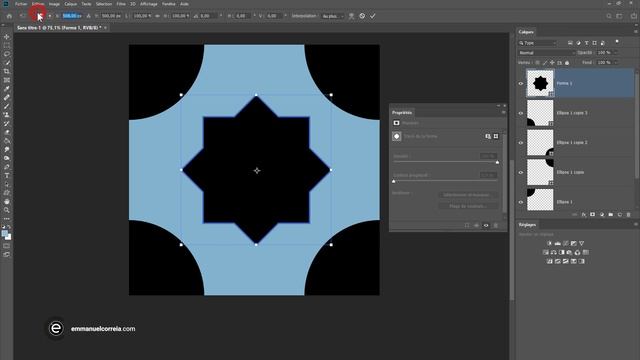
Task: Commit the transform with the checkmark
Action: (x=373, y=16)
